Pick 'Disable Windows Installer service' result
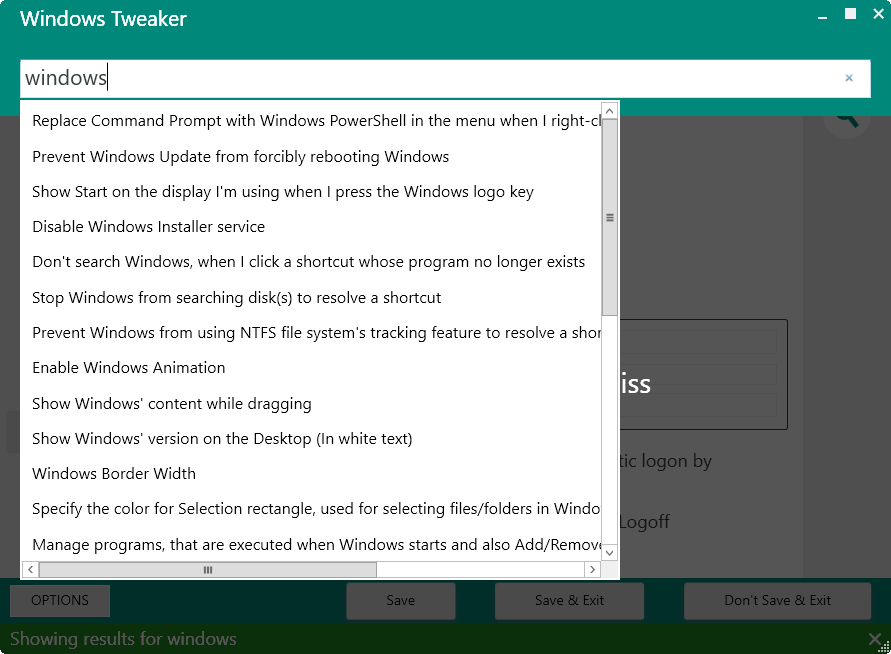891x654 pixels. (311, 227)
